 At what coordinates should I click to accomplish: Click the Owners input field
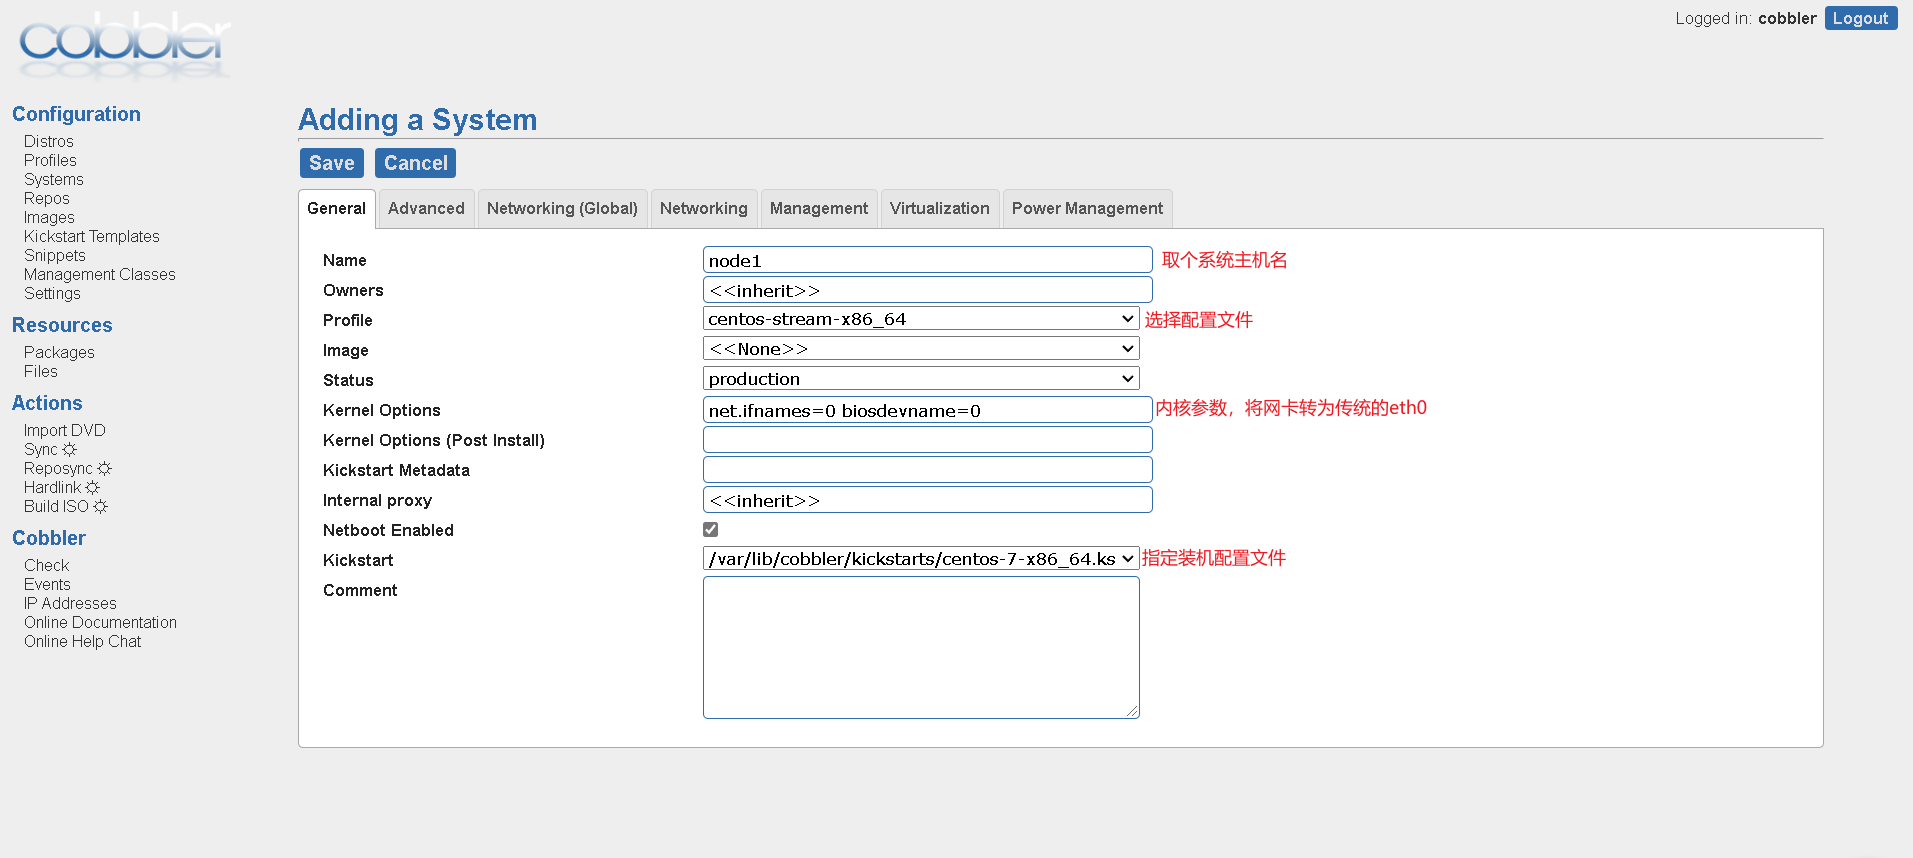click(928, 290)
